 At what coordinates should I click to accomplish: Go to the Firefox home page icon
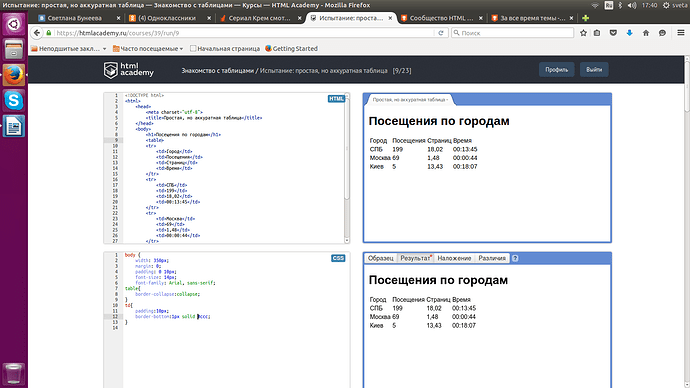click(646, 33)
